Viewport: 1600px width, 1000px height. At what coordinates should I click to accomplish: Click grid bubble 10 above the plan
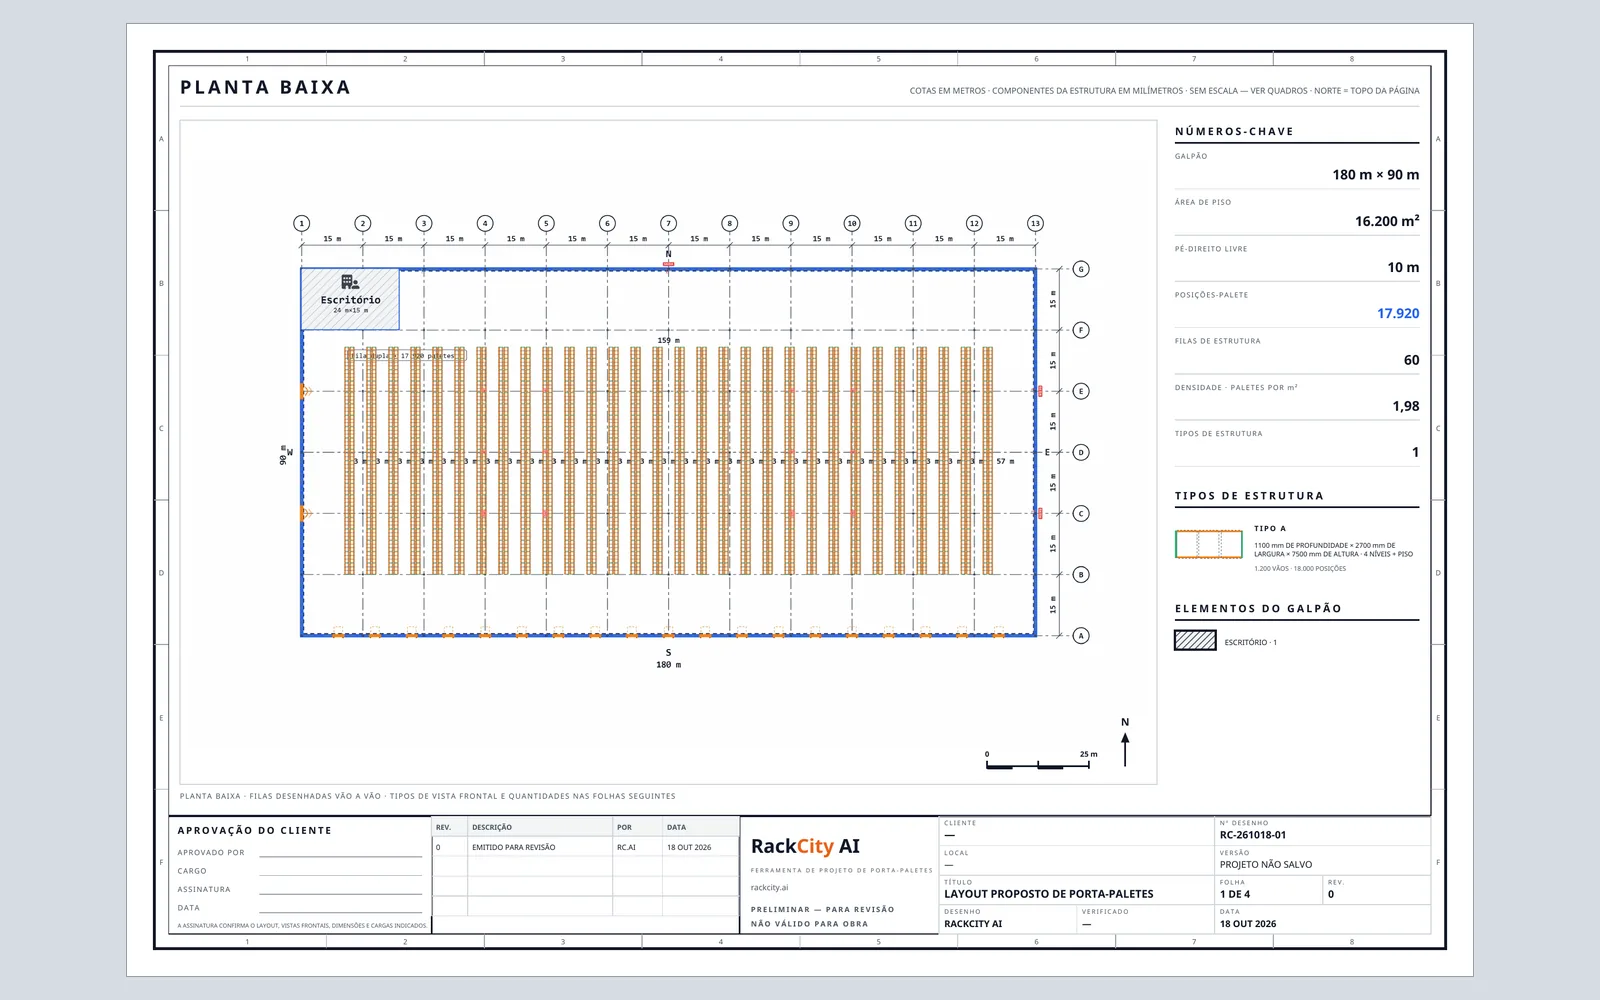click(852, 224)
